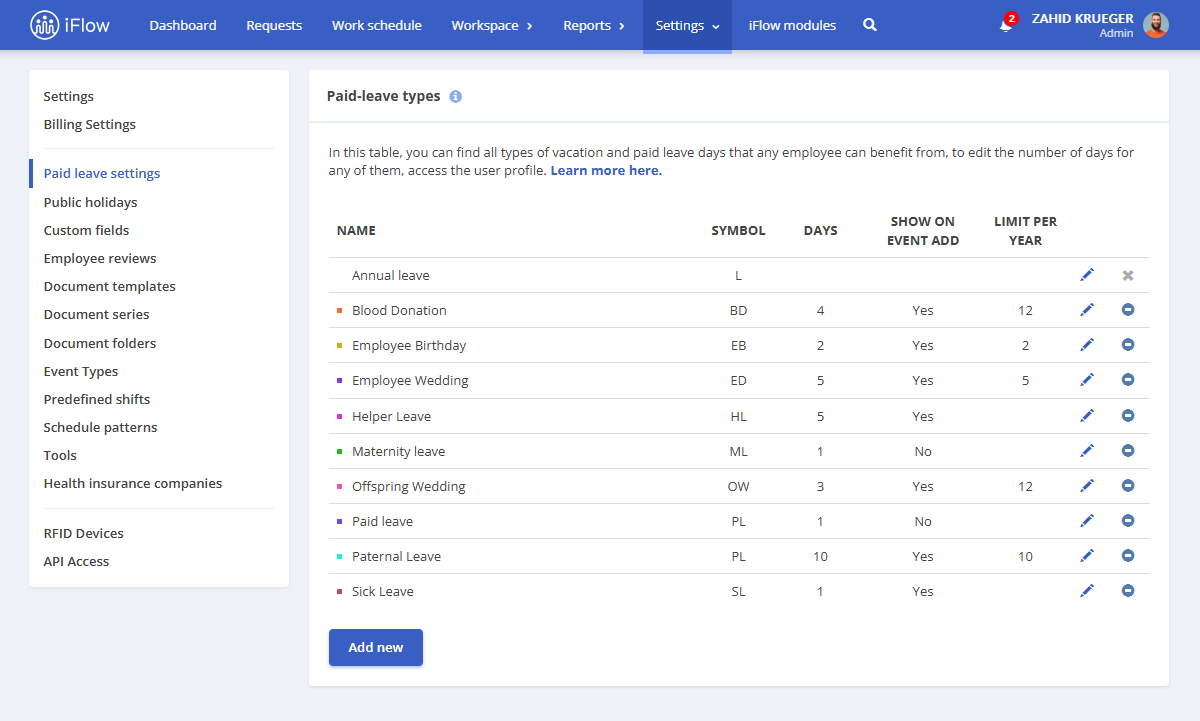The image size is (1200, 721).
Task: Click Zahid Krueger's avatar picture
Action: [x=1156, y=25]
